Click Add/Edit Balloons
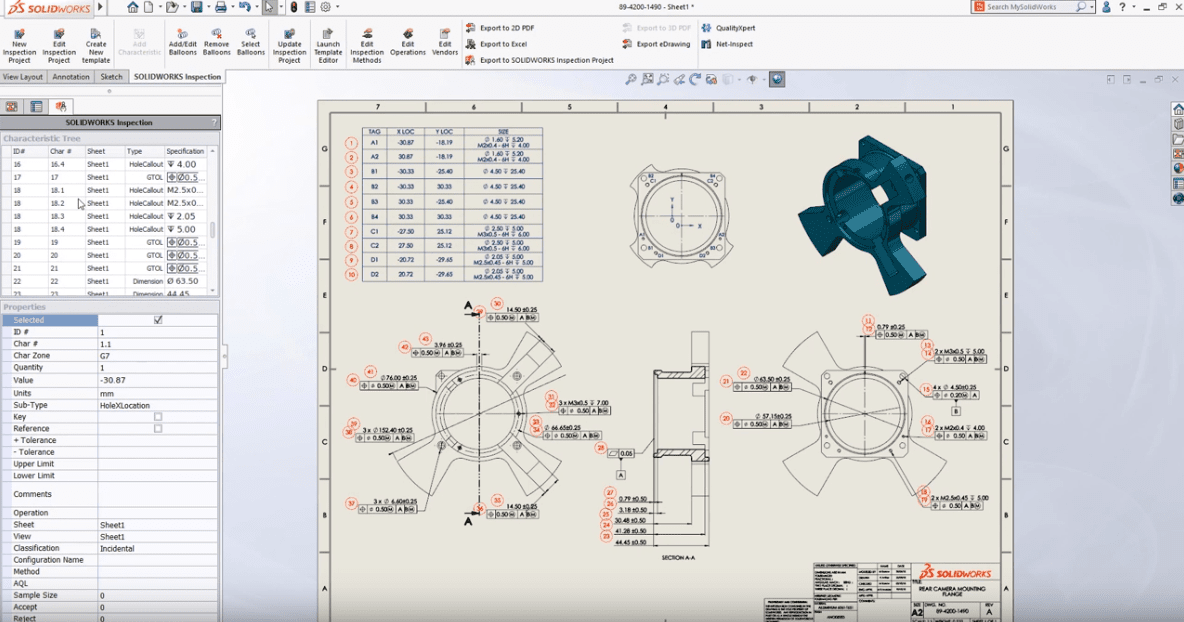Screen dimensions: 1184x622 pyautogui.click(x=182, y=43)
